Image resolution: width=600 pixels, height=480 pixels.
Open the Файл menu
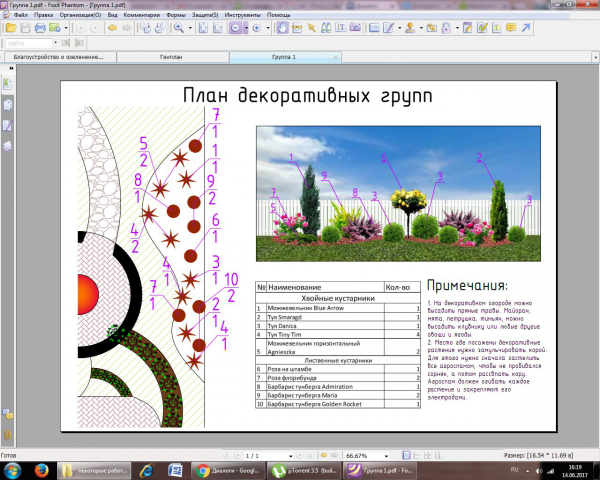(21, 15)
